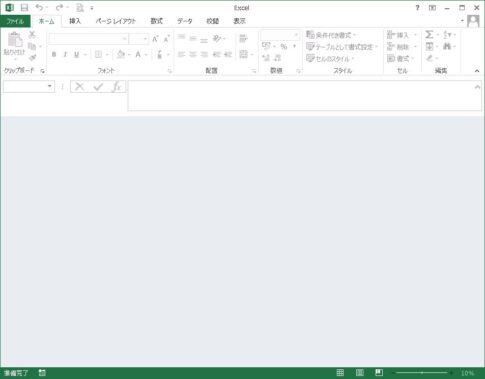485x379 pixels.
Task: Click the Cut scissors icon
Action: [x=32, y=35]
